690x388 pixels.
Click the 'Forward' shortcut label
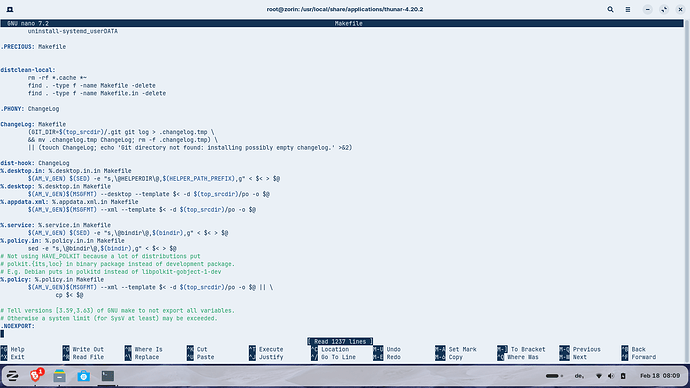tap(643, 357)
